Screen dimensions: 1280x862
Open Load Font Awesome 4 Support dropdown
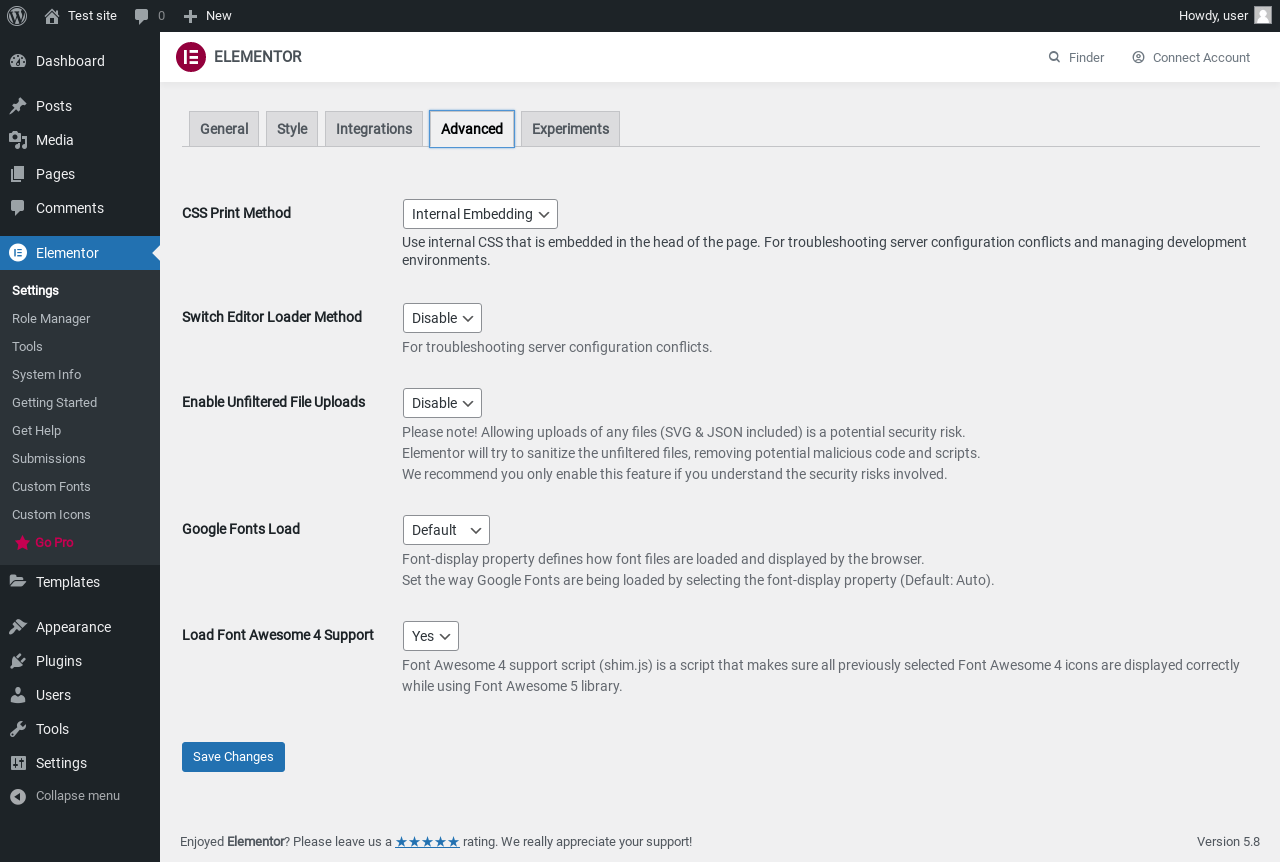[431, 636]
